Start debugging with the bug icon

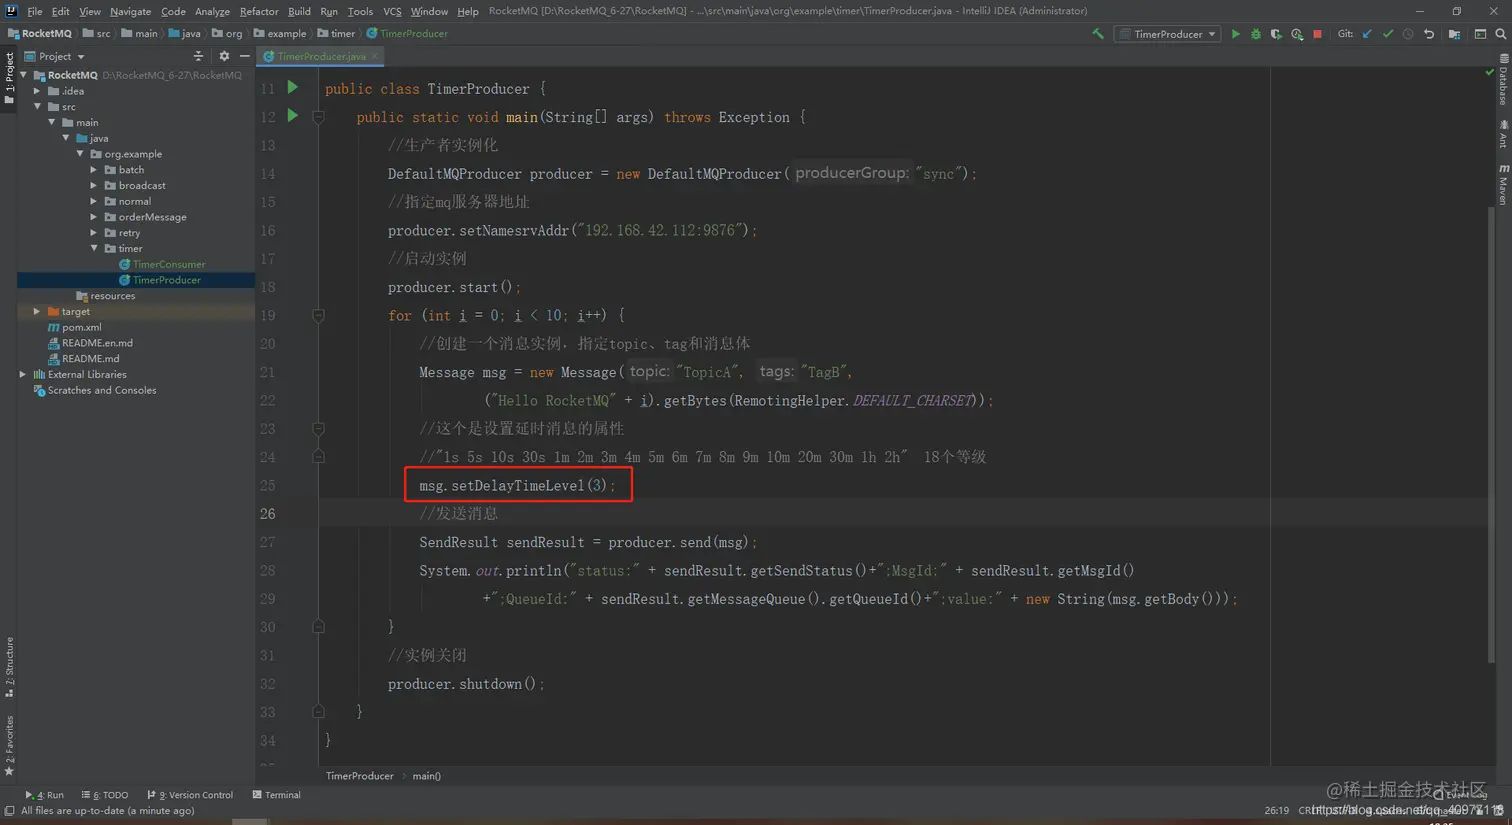[1256, 34]
